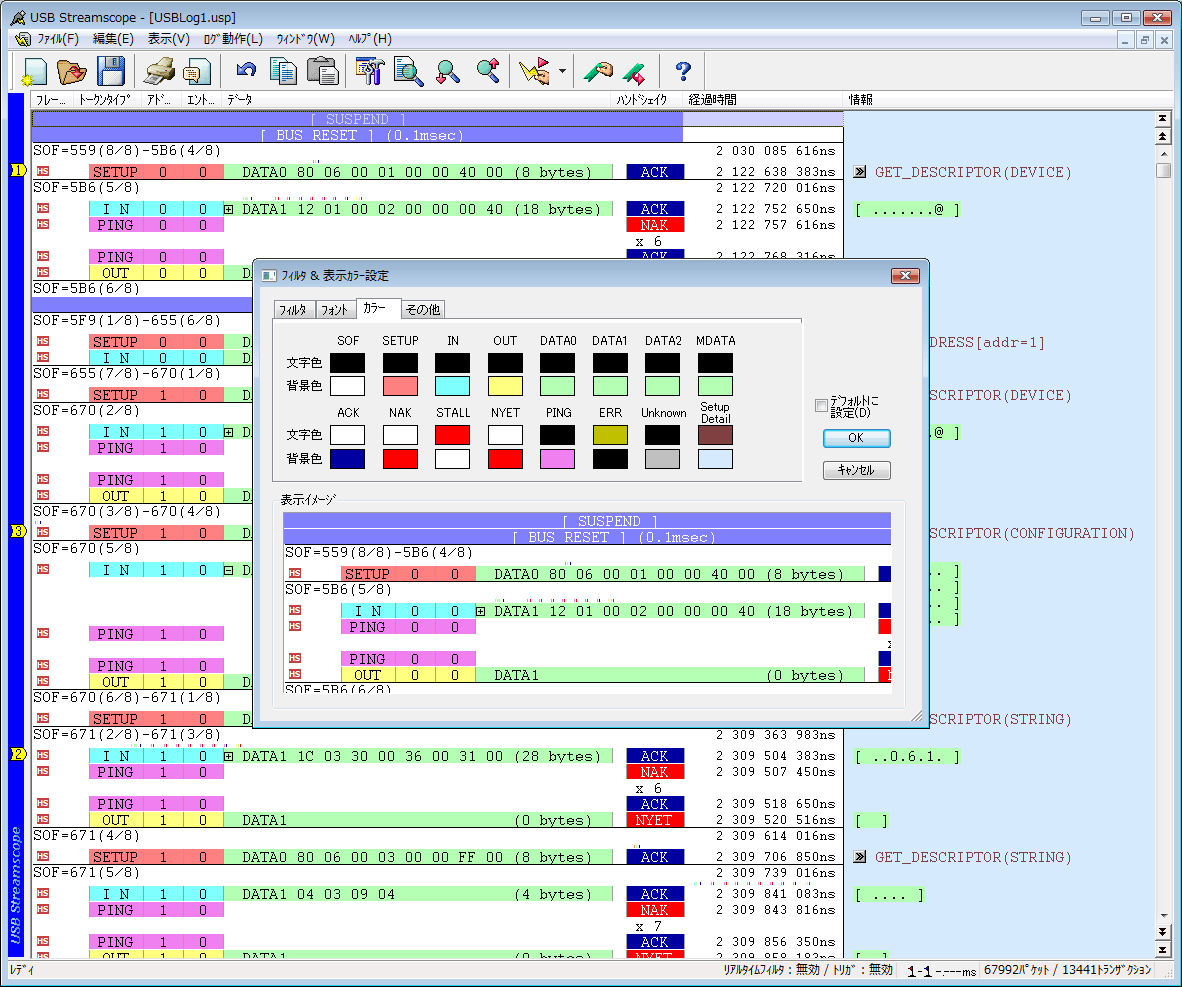Expand the IN row under SOF=670(2/8)
Screen dimensions: 1182x987
click(228, 432)
